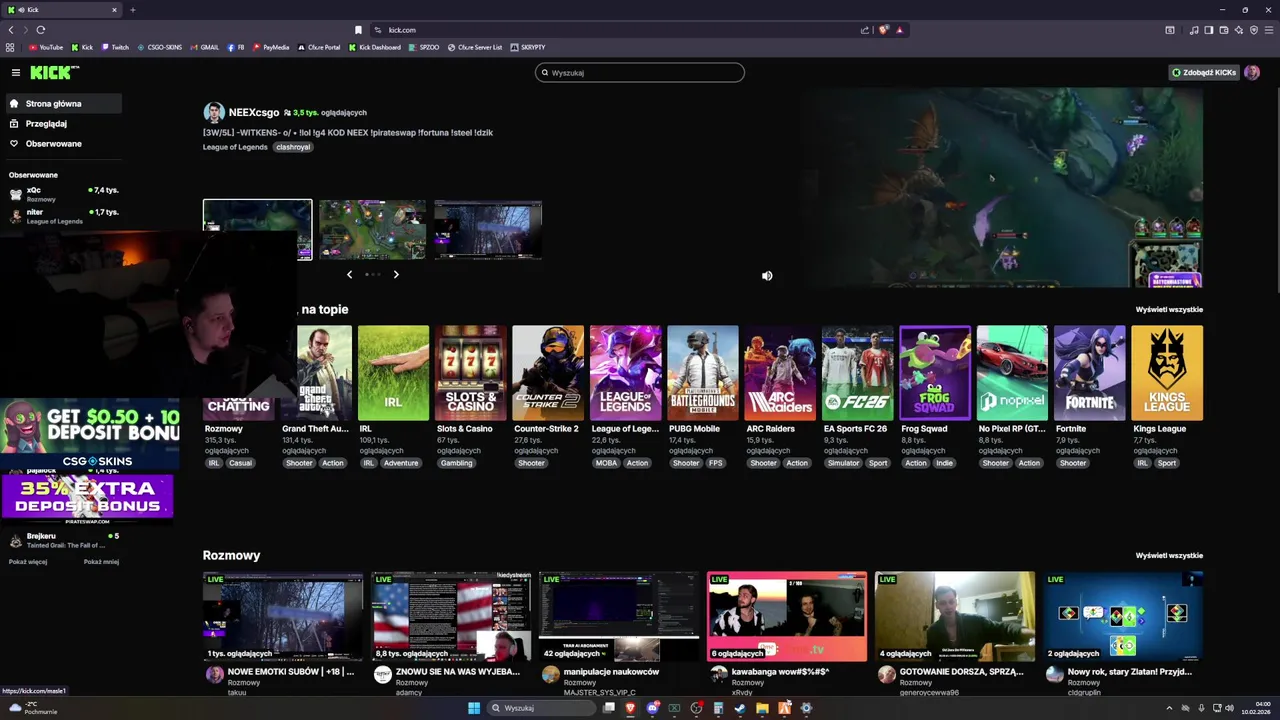
Task: Open the Brave Shields lion icon
Action: pyautogui.click(x=883, y=30)
